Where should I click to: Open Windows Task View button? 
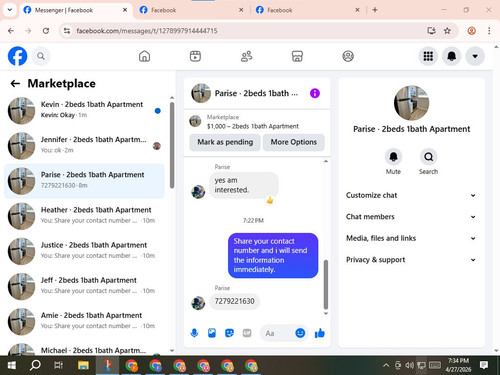pos(59,365)
